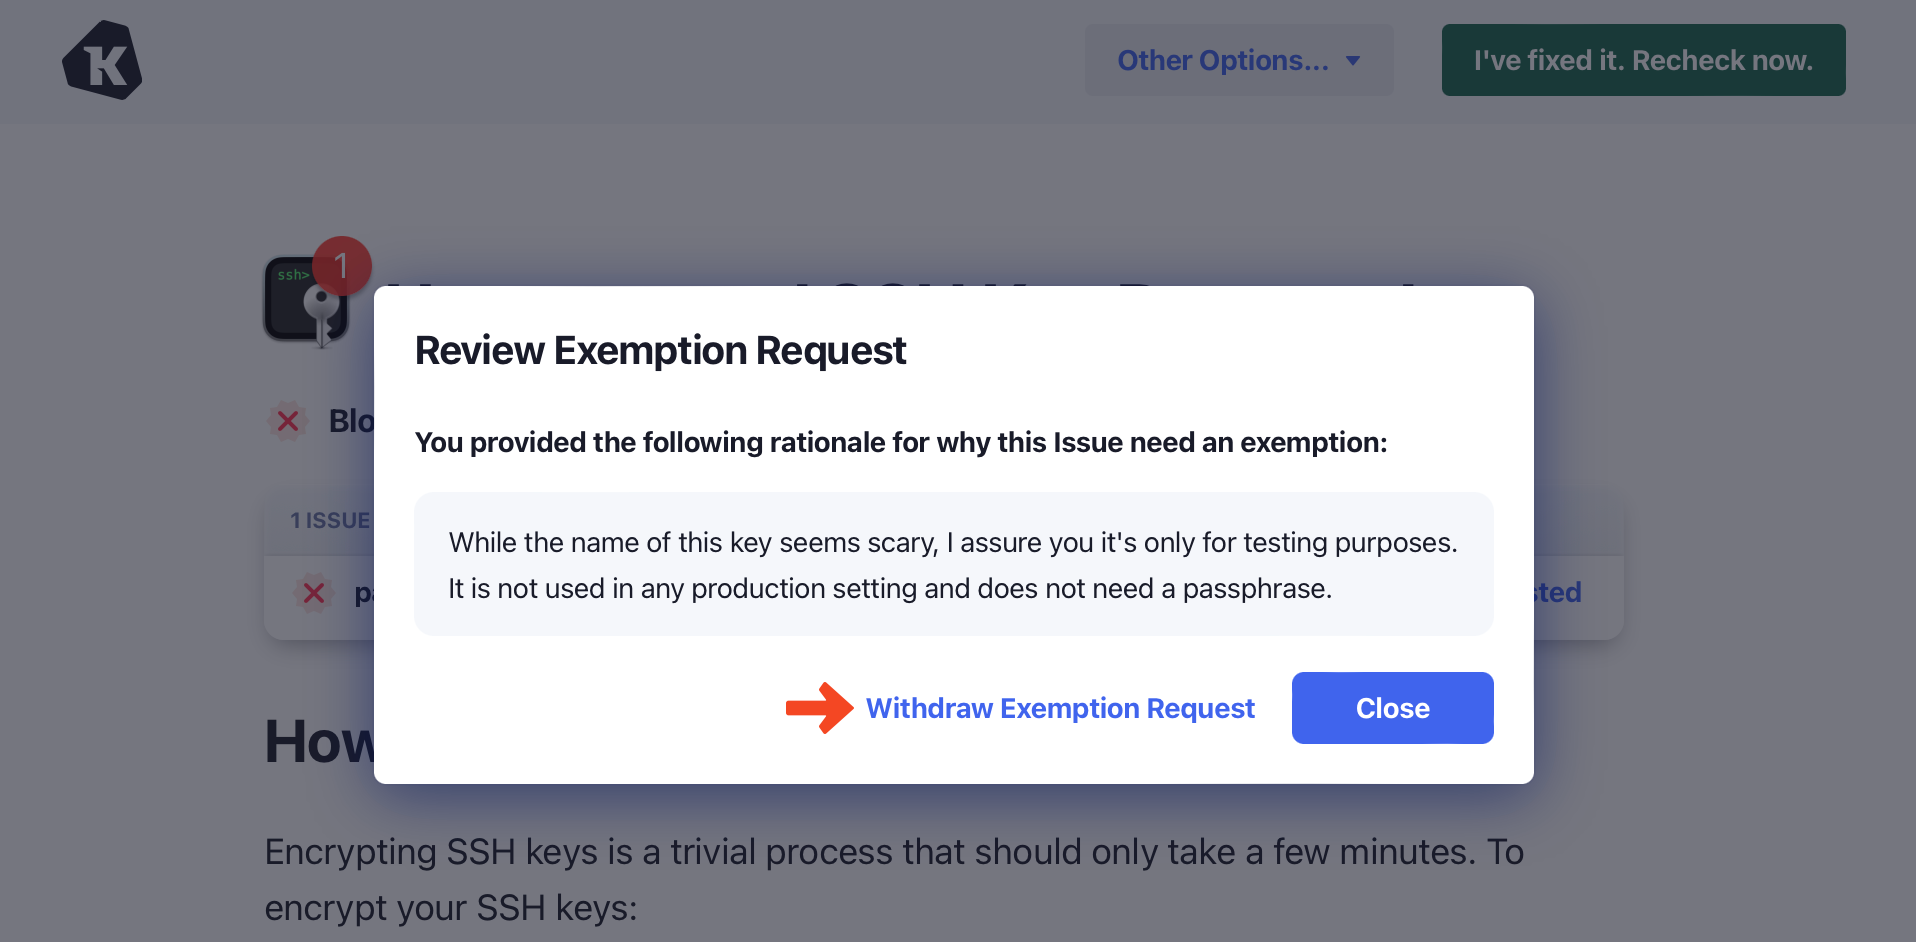Viewport: 1916px width, 942px height.
Task: Click the partially hidden blue link ending in "ted"
Action: 1558,592
